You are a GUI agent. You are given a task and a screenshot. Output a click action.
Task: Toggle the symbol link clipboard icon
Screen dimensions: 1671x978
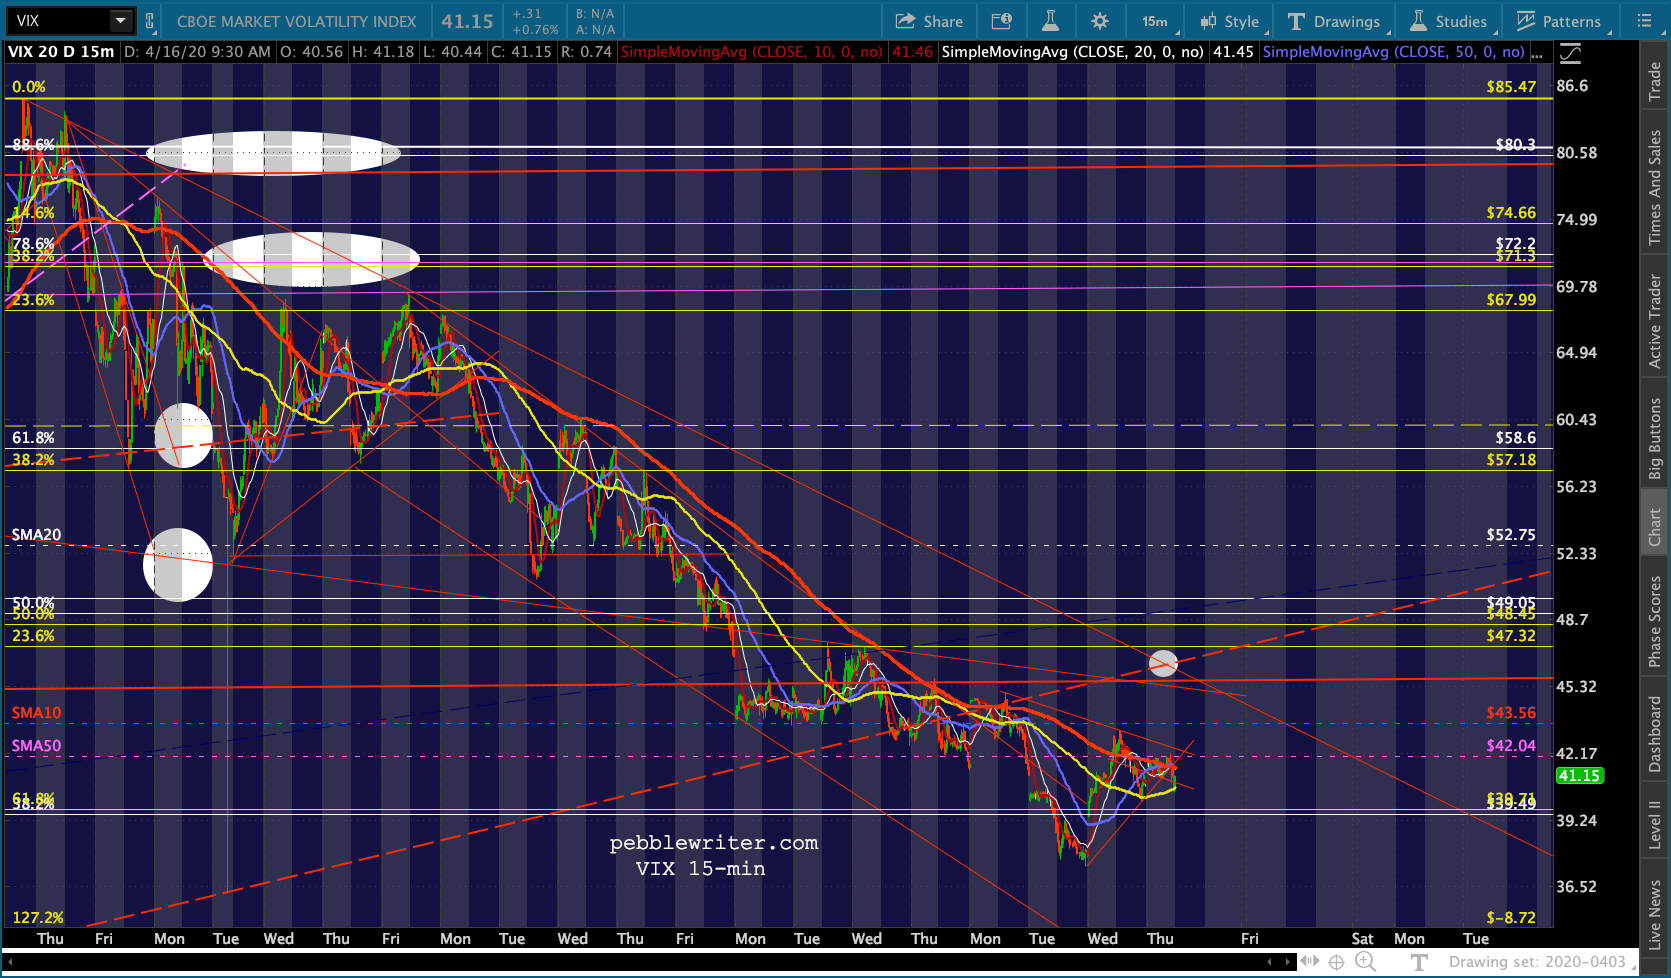[x=150, y=21]
